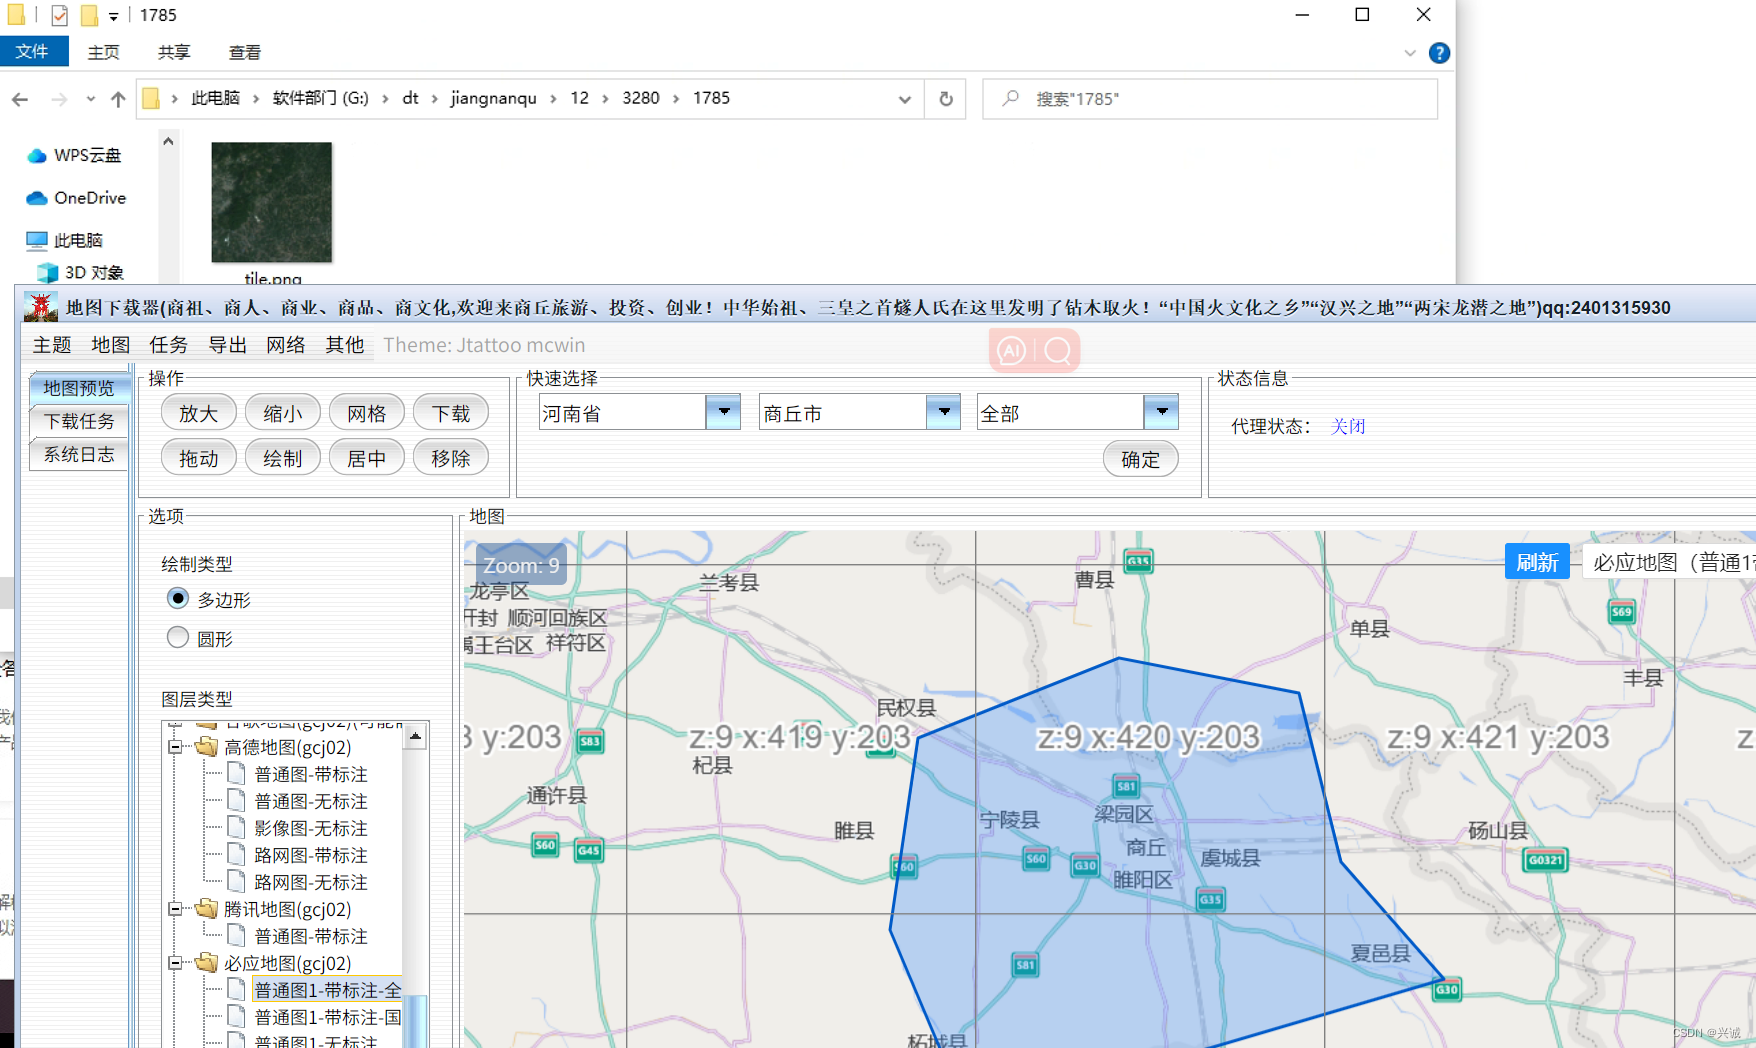
Task: Open the 商丘市 city dropdown
Action: (943, 411)
